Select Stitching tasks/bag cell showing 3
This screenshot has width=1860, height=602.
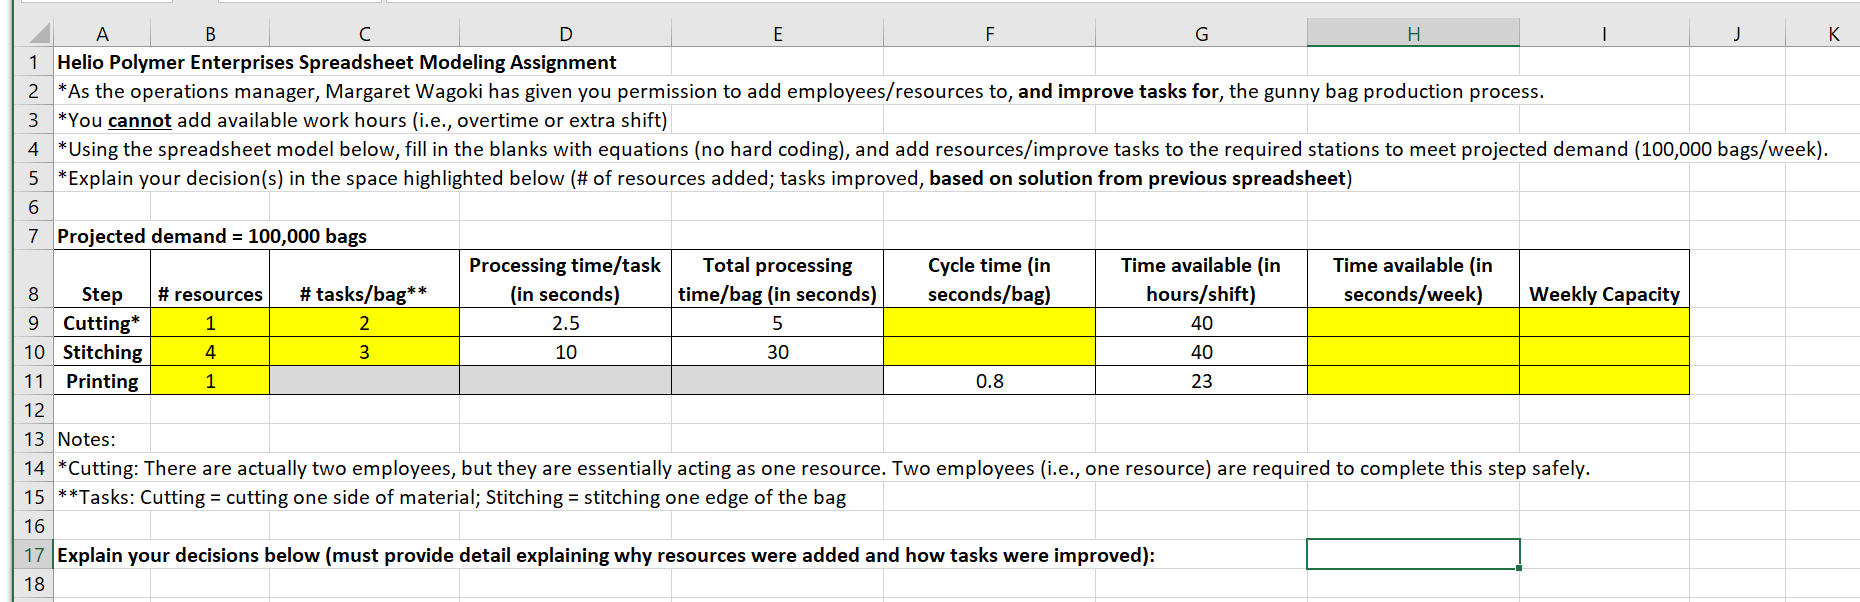tap(365, 352)
